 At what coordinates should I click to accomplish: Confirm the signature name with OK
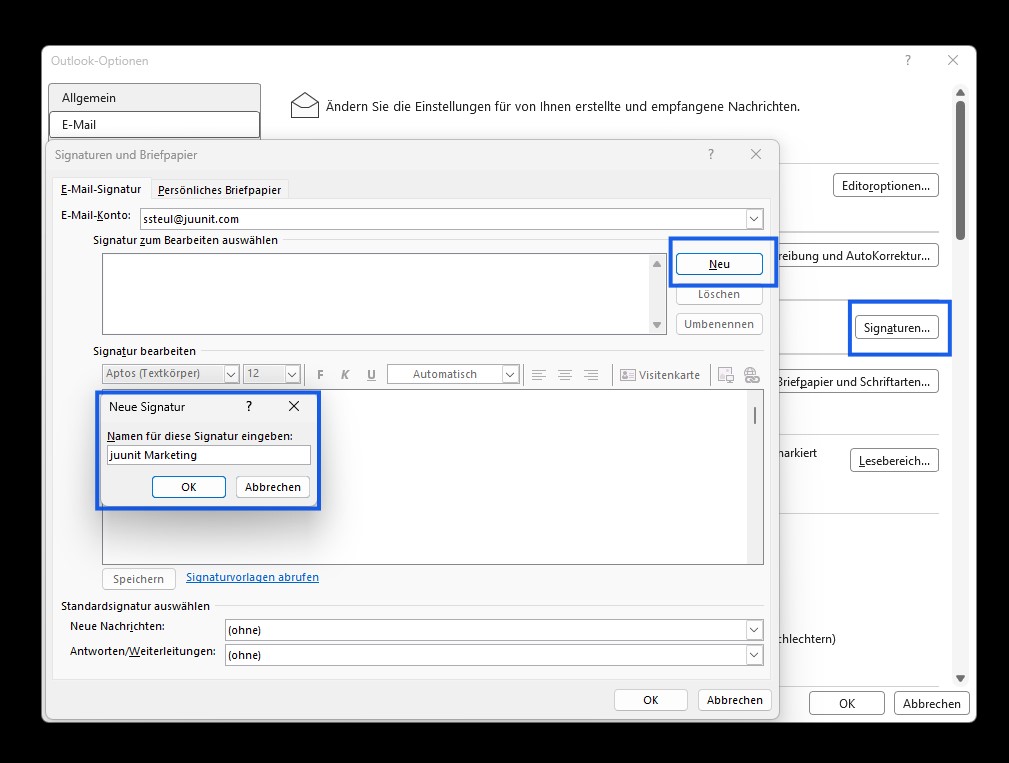pyautogui.click(x=189, y=487)
